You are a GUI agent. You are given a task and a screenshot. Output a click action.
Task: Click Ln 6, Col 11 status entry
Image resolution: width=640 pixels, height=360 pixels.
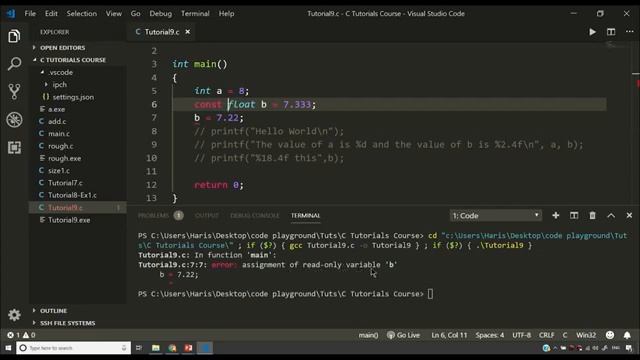(449, 335)
